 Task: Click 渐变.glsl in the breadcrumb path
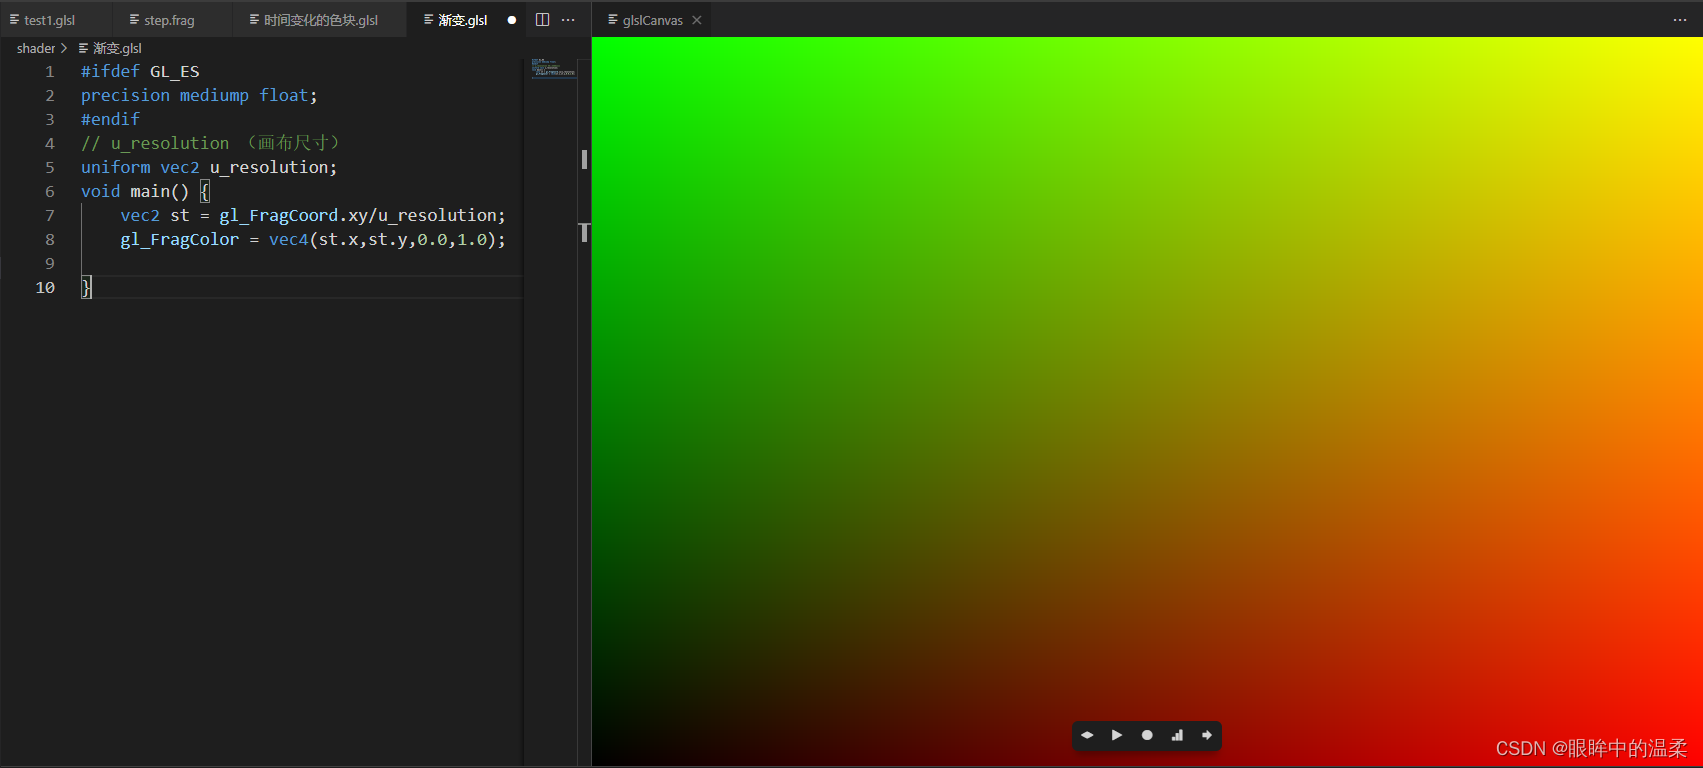point(117,48)
